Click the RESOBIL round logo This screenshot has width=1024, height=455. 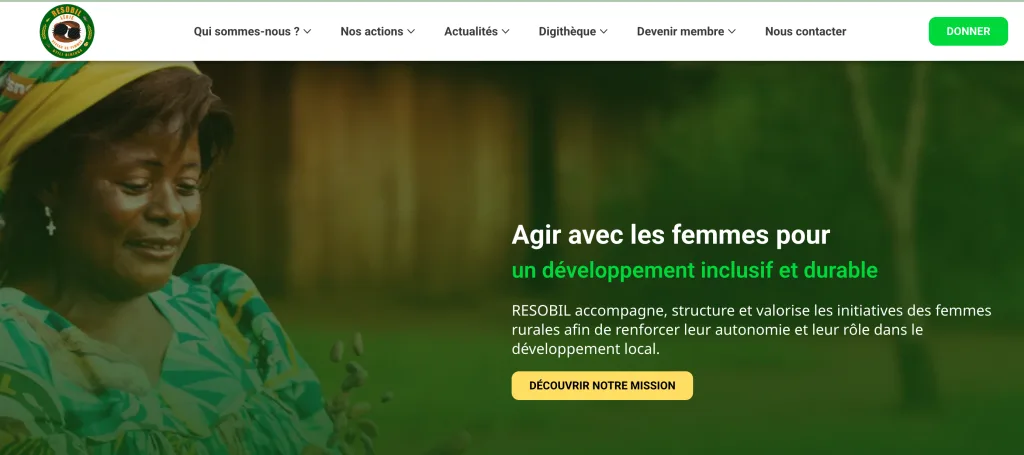point(67,31)
